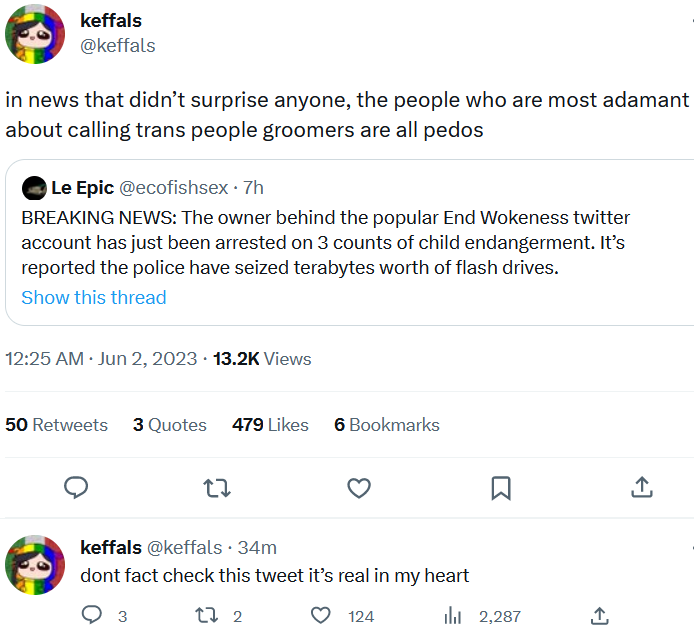694x630 pixels.
Task: Show the 479 Likes list
Action: [270, 425]
